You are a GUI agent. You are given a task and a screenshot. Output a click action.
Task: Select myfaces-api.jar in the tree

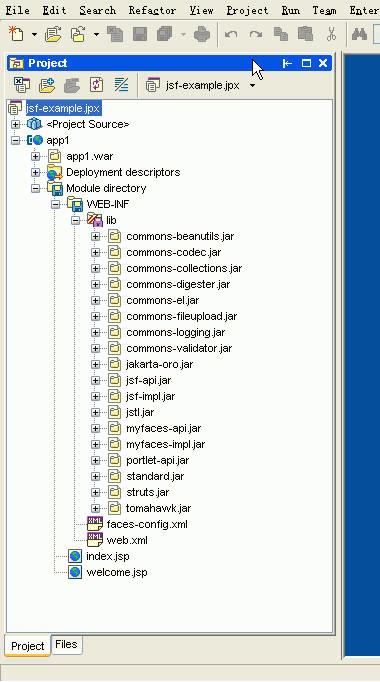163,428
